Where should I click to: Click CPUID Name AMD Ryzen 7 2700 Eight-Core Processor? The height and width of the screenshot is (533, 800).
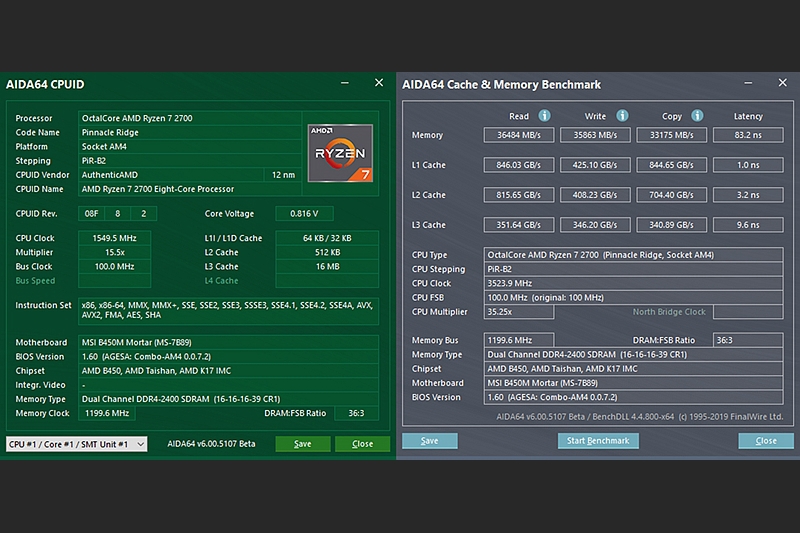coord(190,189)
